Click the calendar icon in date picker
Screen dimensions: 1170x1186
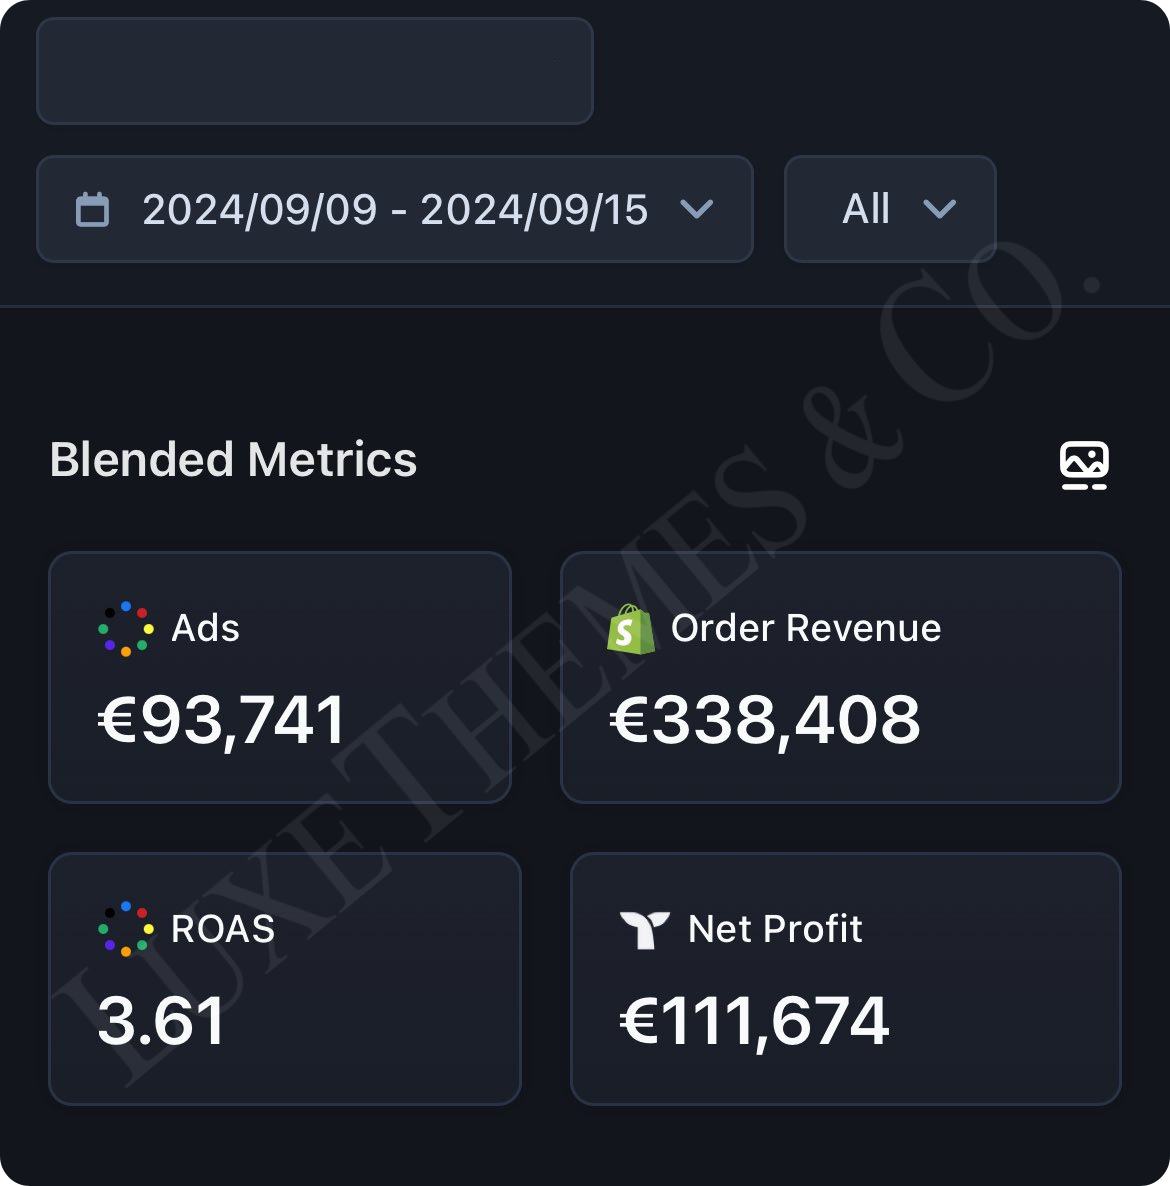click(x=92, y=210)
